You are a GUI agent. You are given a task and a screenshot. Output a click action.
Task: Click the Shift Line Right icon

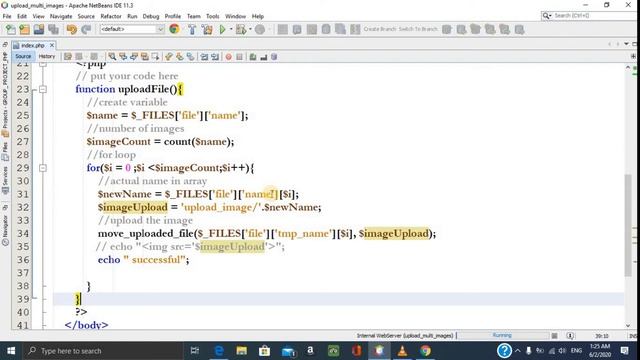pos(215,57)
